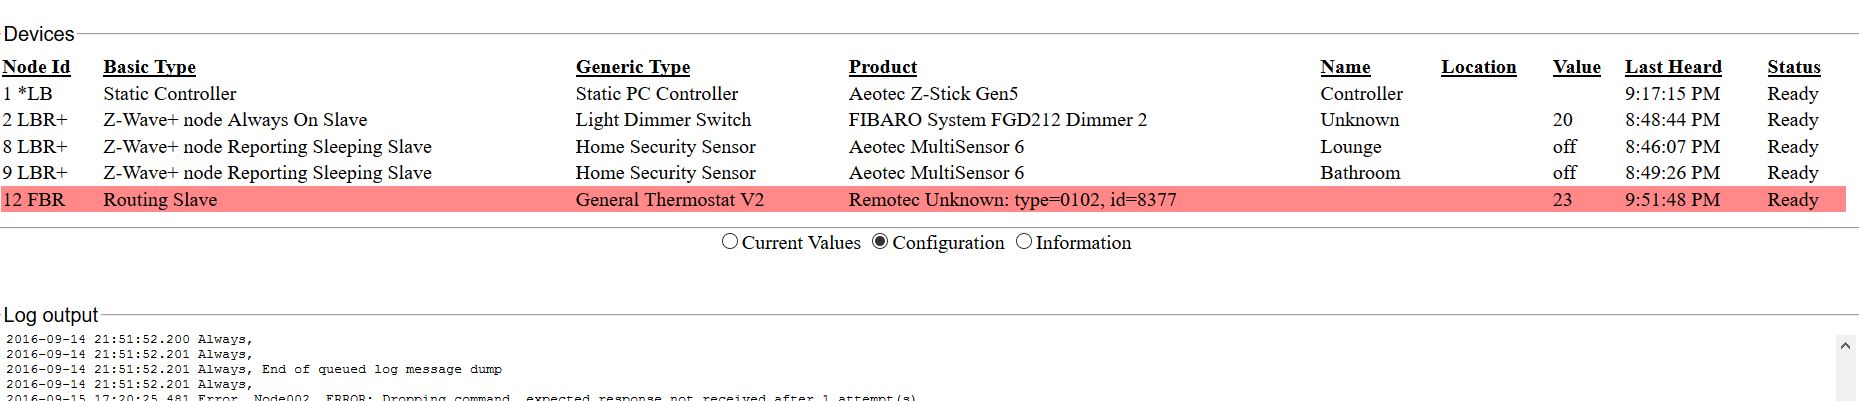The width and height of the screenshot is (1859, 401).
Task: Select the Configuration radio button
Action: click(880, 242)
